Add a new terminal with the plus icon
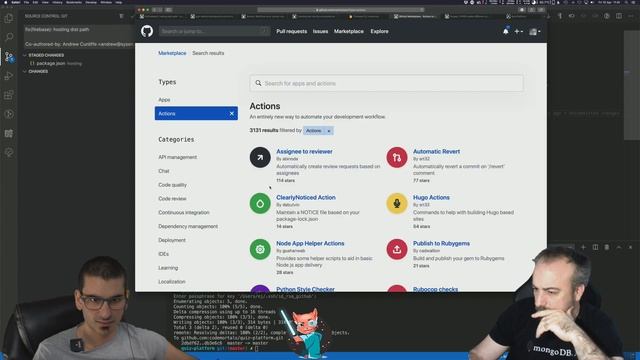 tap(583, 247)
